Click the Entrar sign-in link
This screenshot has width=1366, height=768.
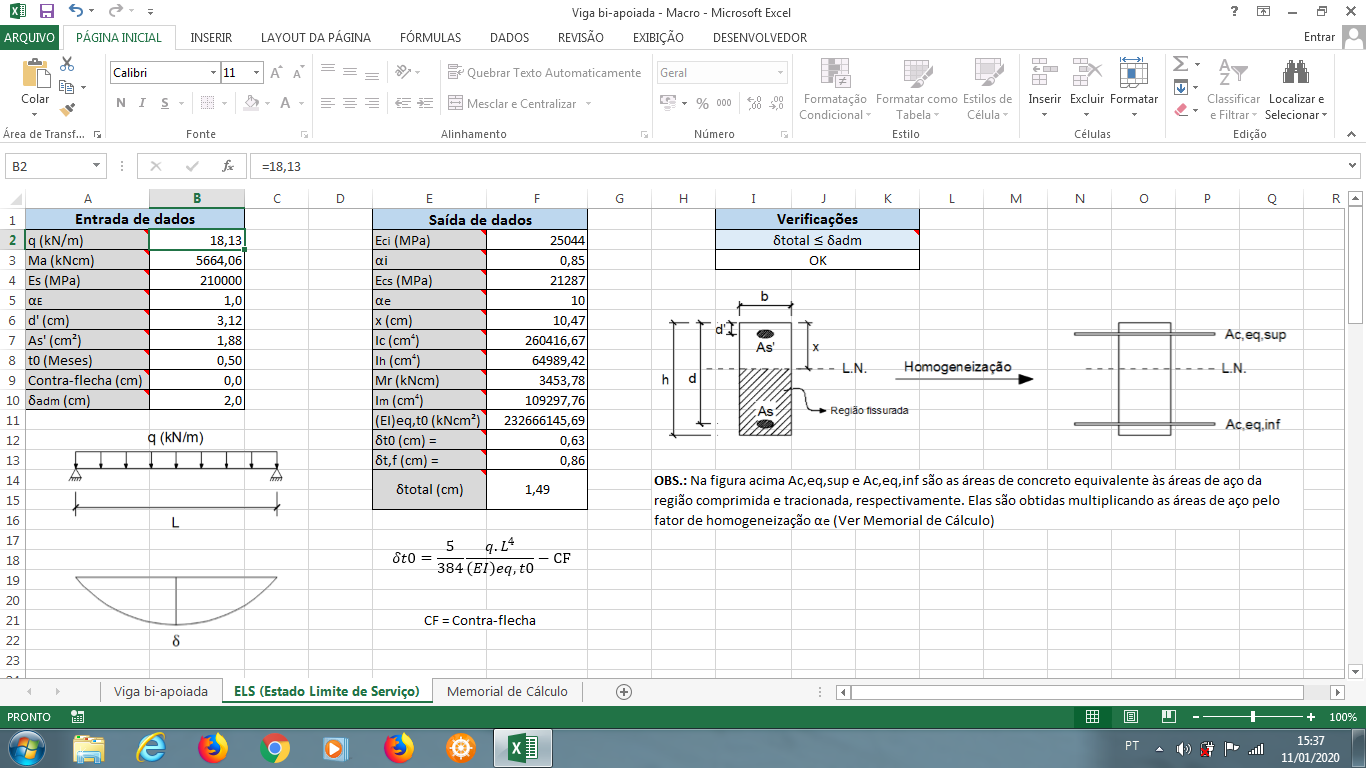(x=1319, y=37)
